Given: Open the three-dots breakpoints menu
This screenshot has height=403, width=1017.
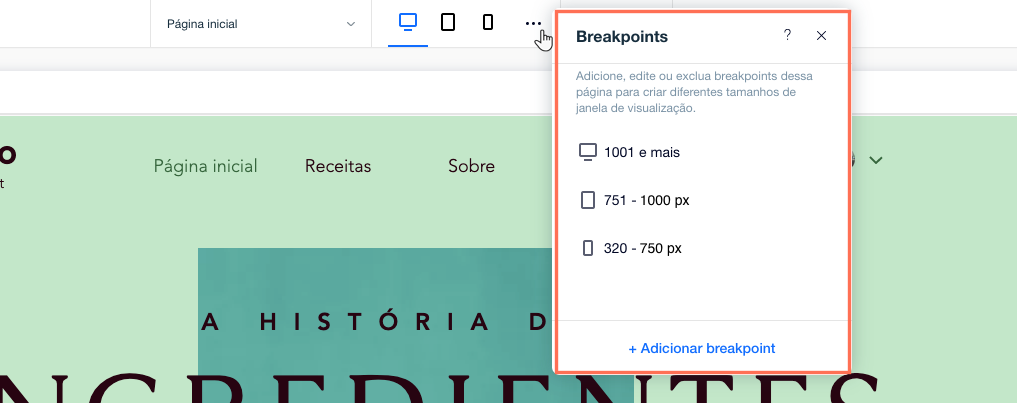Looking at the screenshot, I should pos(532,24).
